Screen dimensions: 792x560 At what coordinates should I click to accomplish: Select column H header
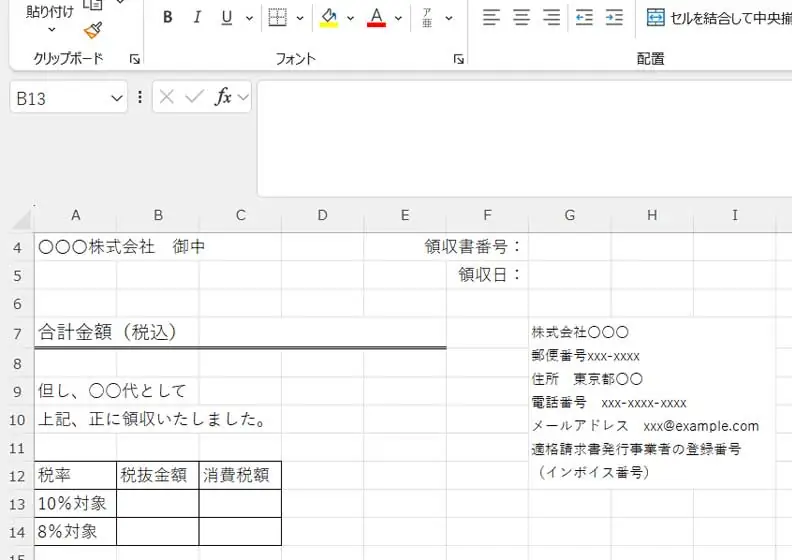pyautogui.click(x=652, y=215)
